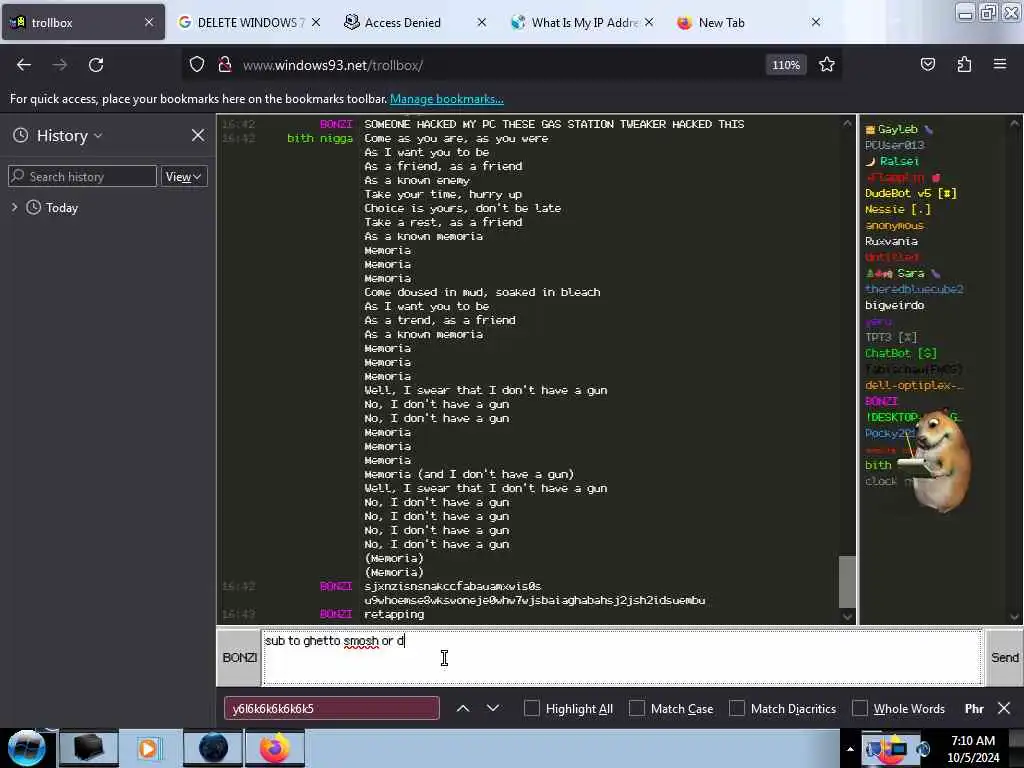The width and height of the screenshot is (1024, 768).
Task: Click the chat scrollbar thumb
Action: pos(847,581)
